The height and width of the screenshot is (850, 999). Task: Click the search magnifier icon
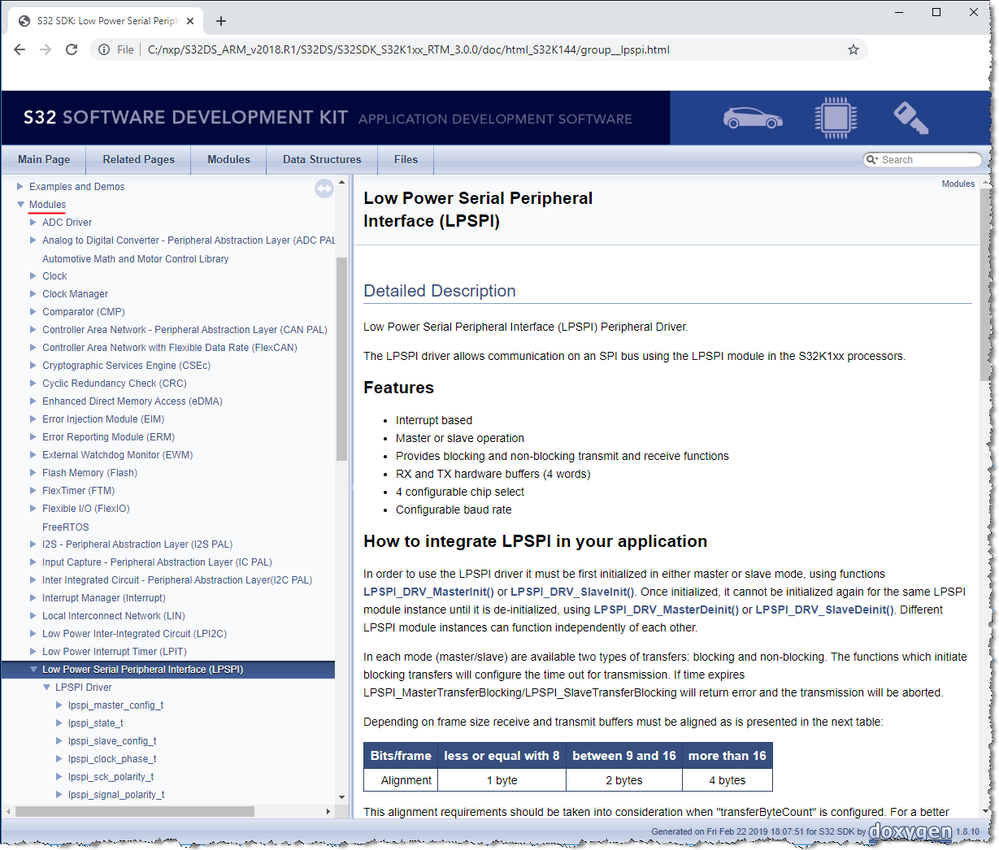871,159
